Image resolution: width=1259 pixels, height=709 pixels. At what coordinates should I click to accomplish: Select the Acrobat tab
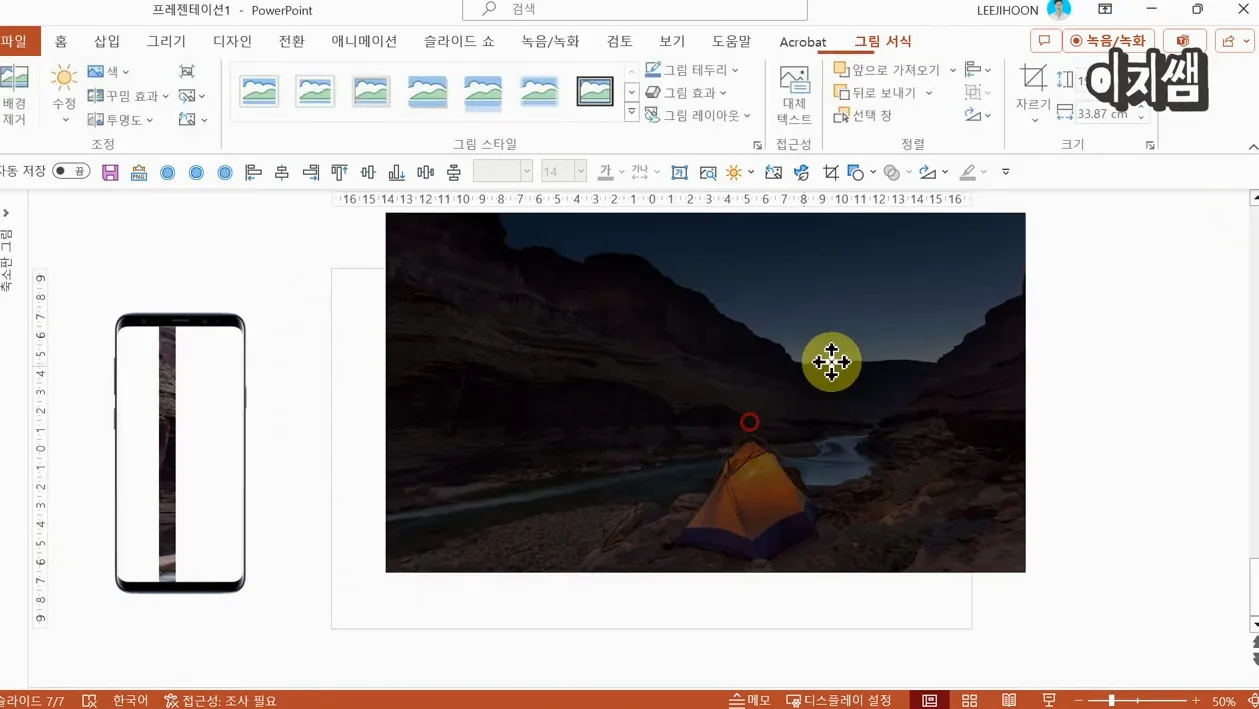click(x=803, y=42)
